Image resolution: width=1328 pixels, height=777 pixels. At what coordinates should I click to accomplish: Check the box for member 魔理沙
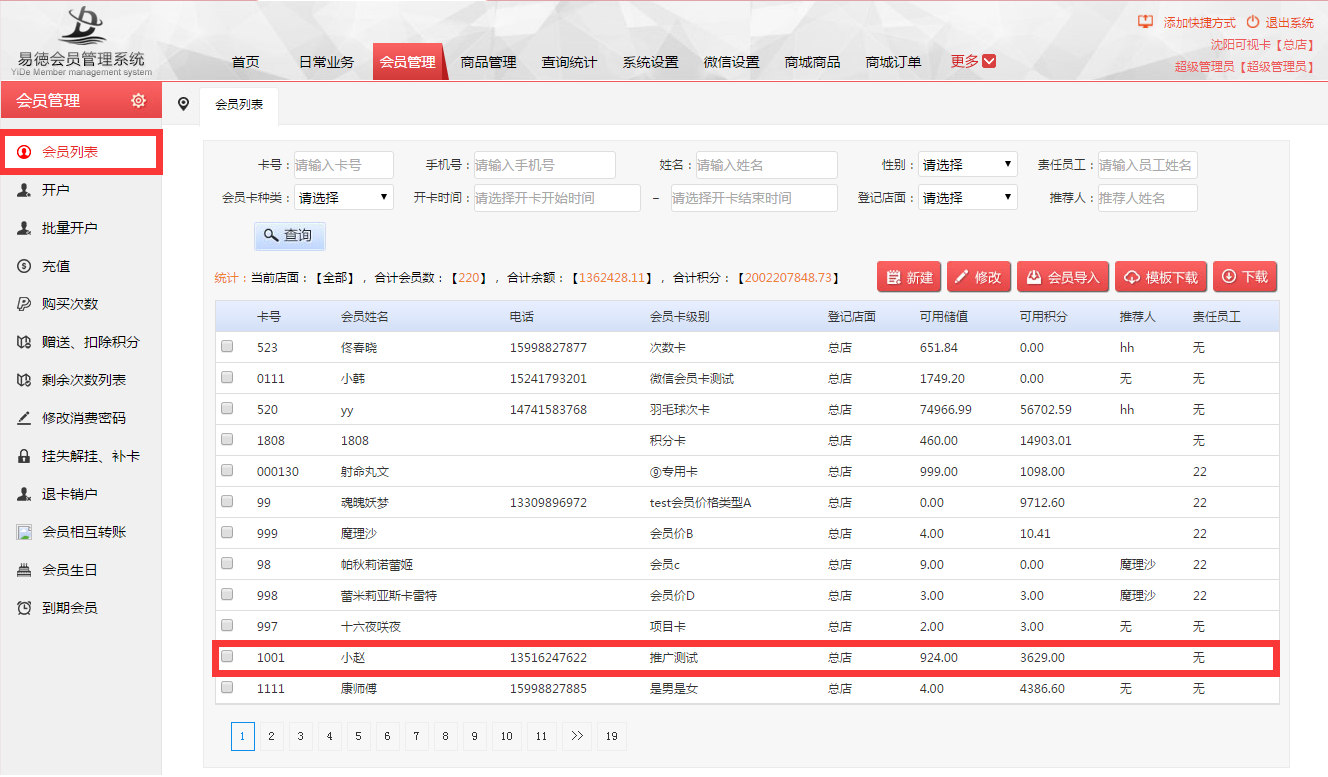[227, 533]
